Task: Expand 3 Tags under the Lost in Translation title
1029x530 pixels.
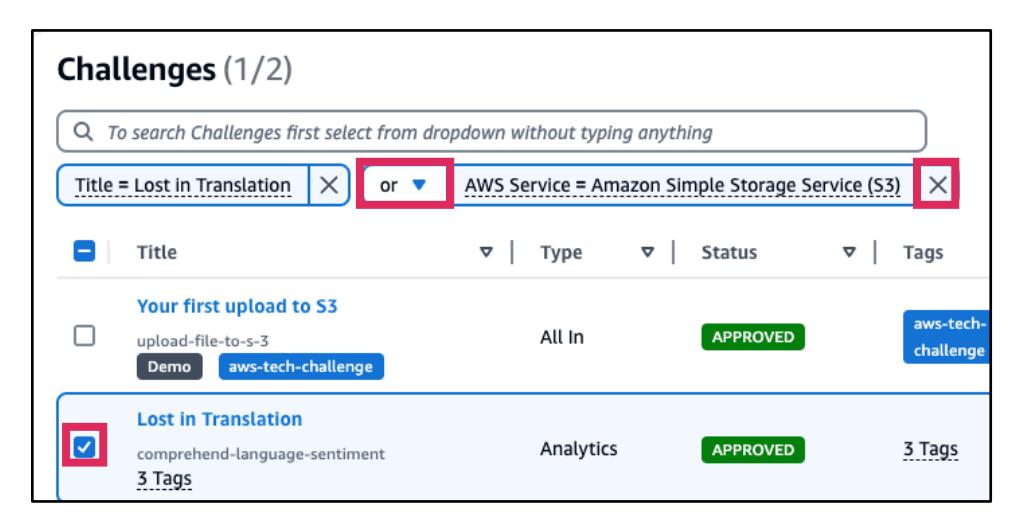Action: tap(164, 479)
